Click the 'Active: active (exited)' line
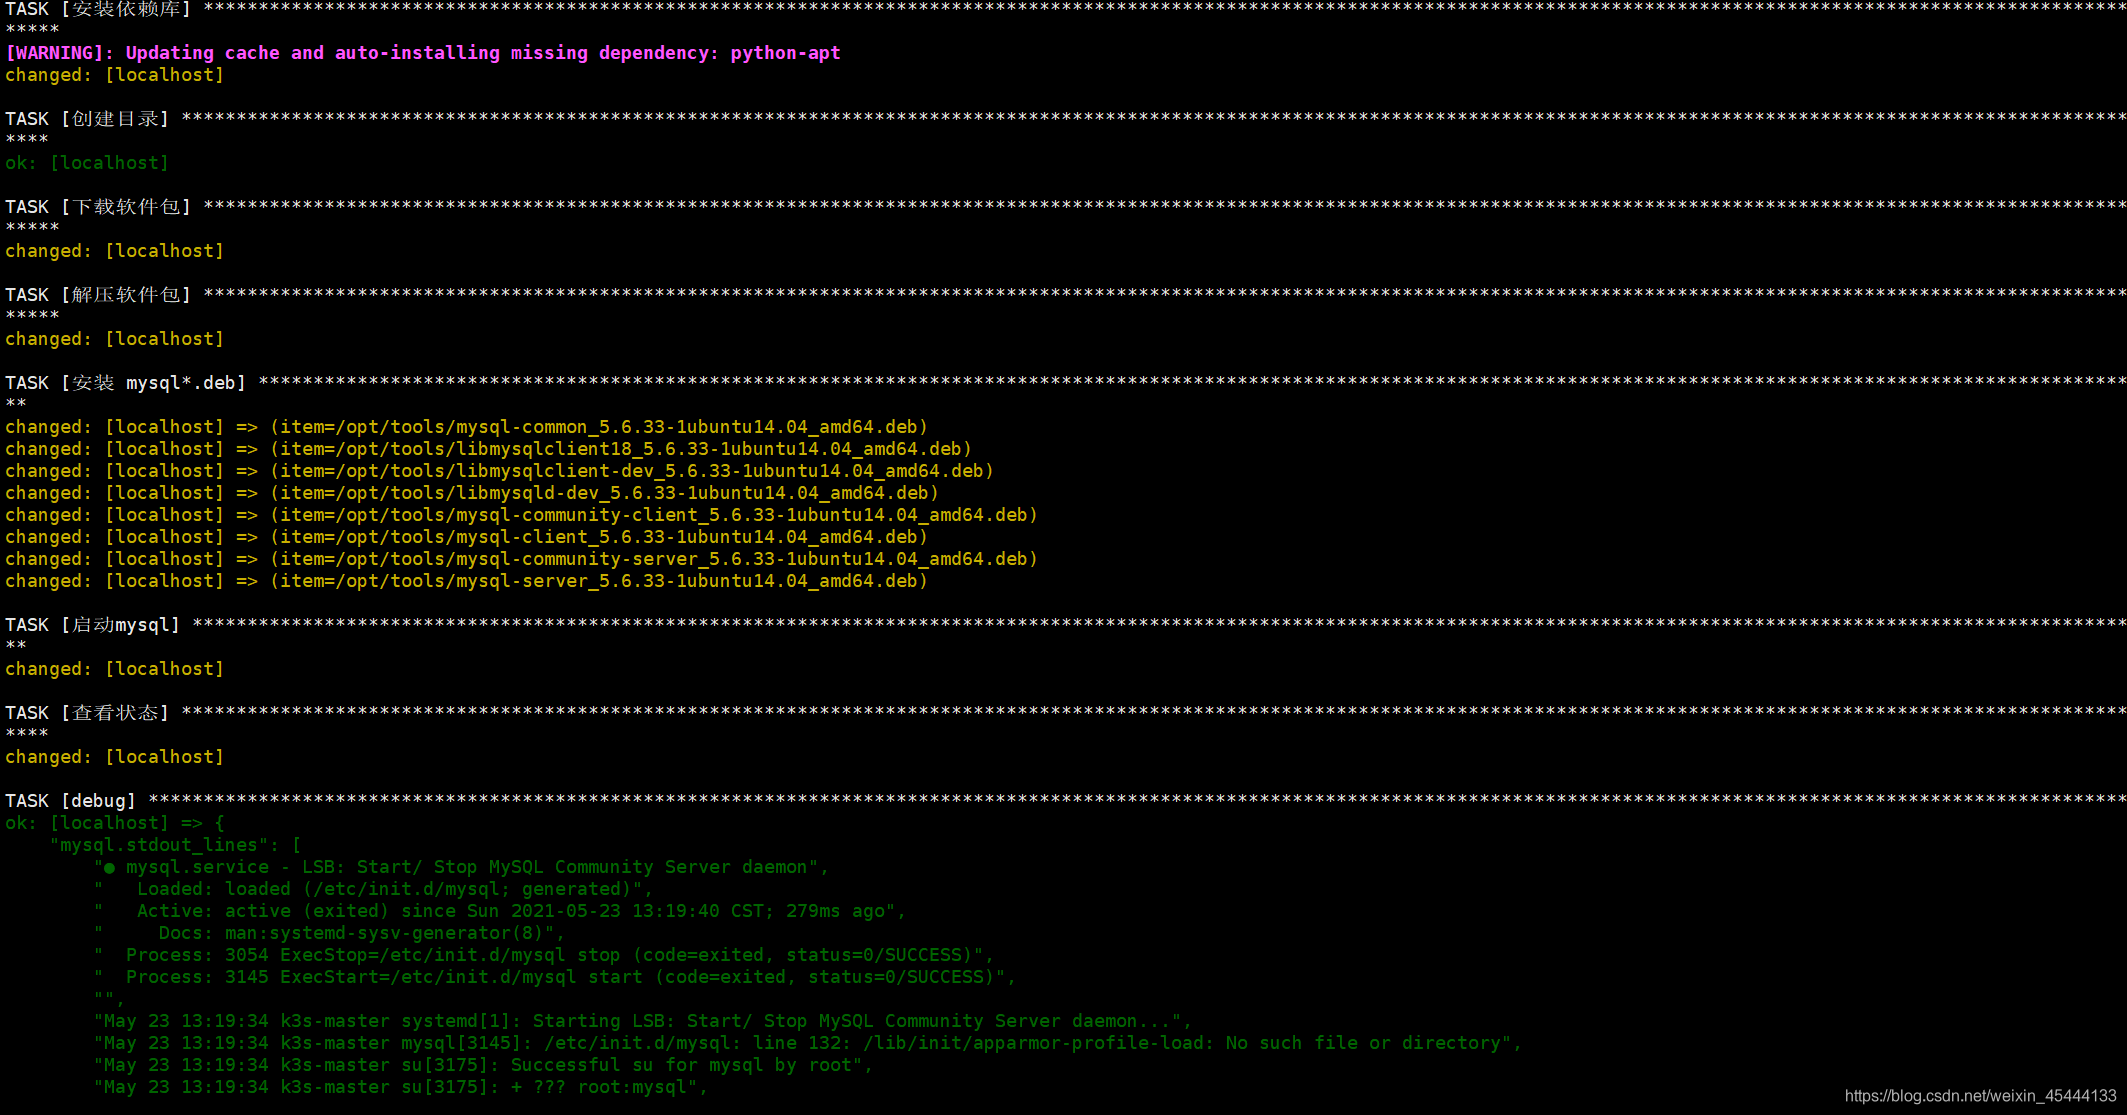The width and height of the screenshot is (2127, 1115). click(x=500, y=911)
